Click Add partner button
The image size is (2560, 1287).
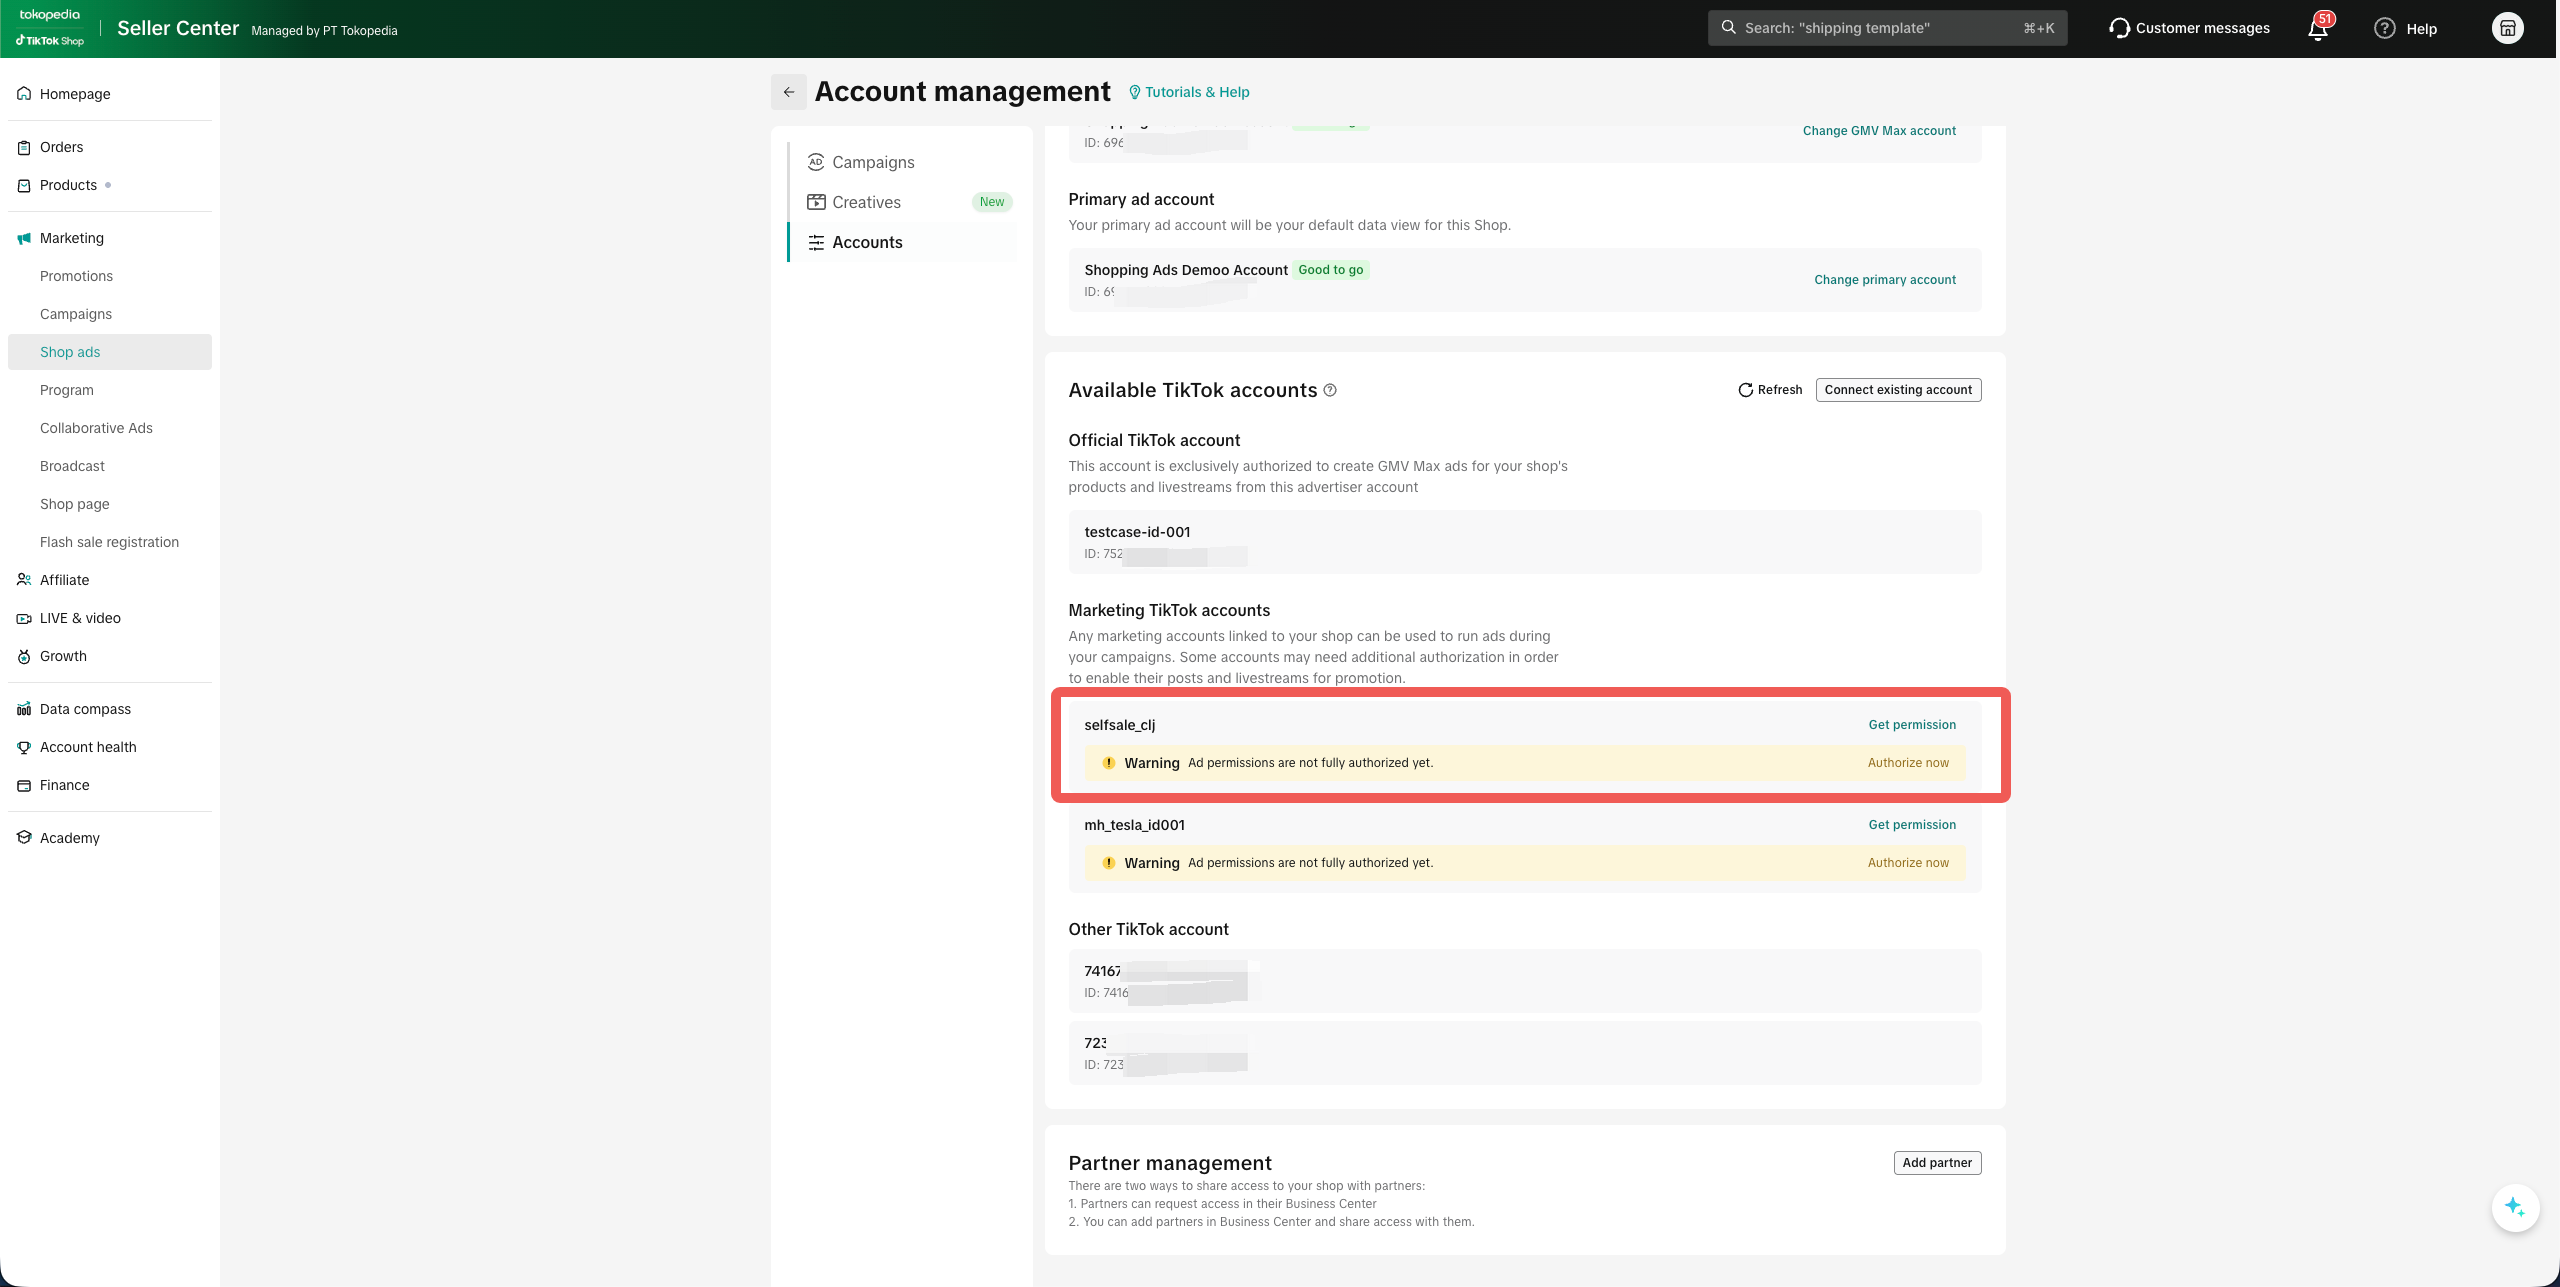[x=1936, y=1163]
